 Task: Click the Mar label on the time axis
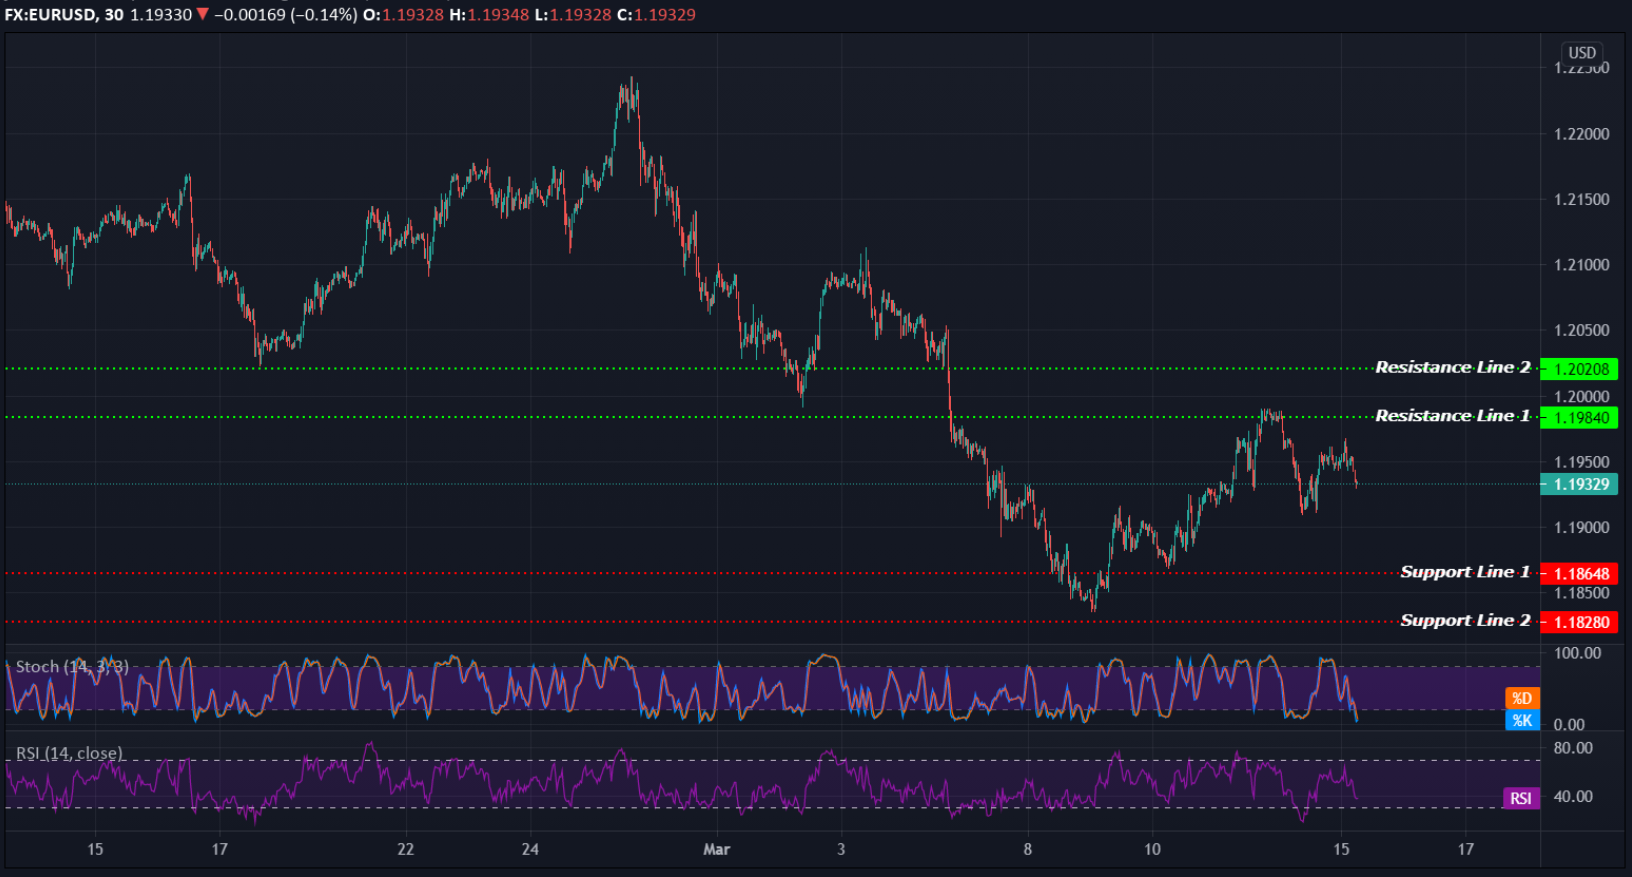pos(716,849)
